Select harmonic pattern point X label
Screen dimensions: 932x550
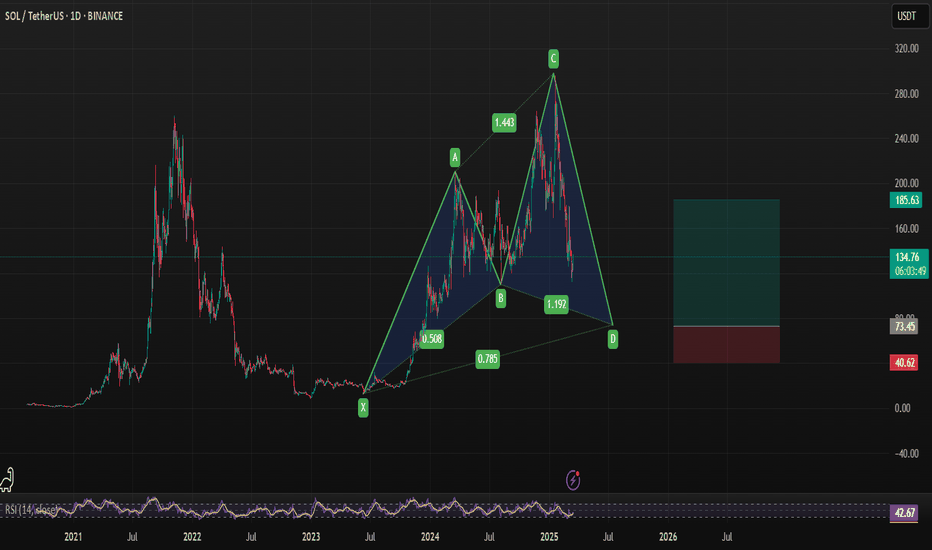(x=363, y=407)
